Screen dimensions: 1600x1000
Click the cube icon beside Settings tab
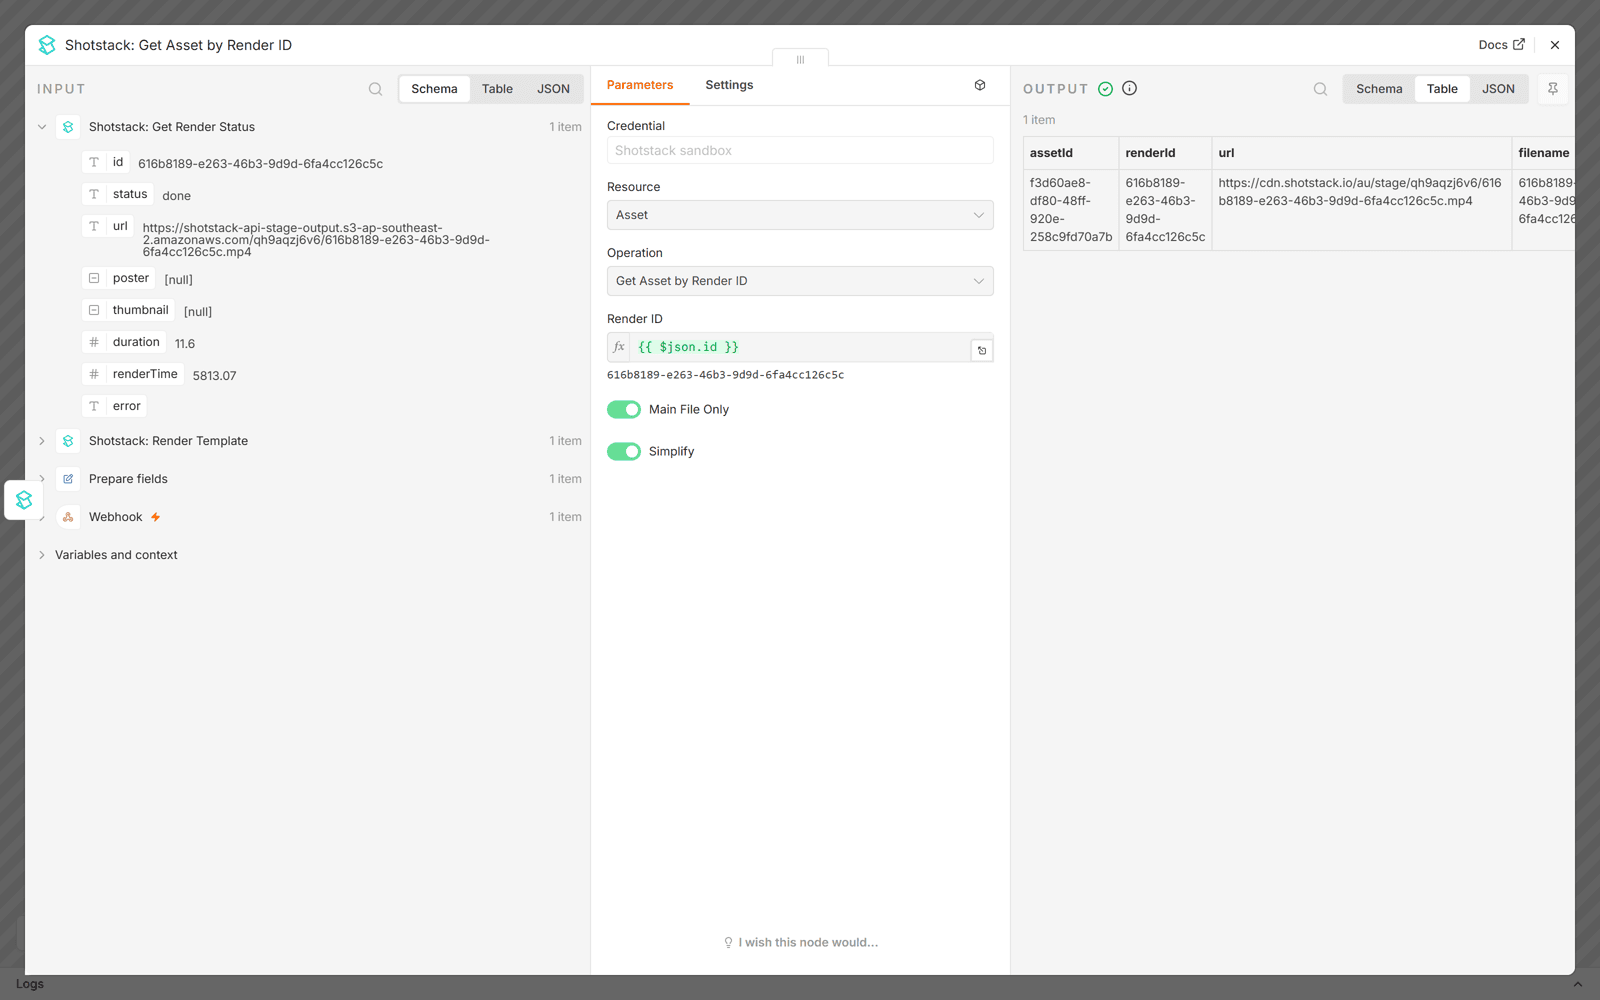(x=980, y=85)
